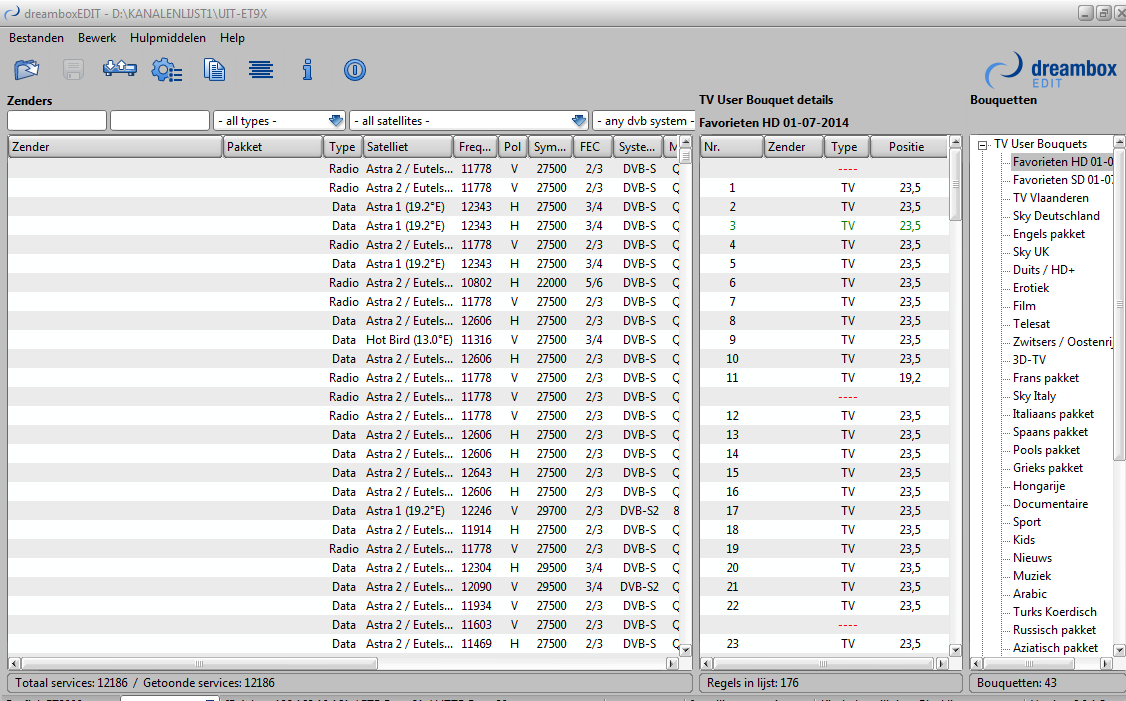The width and height of the screenshot is (1126, 701).
Task: Select Turks Koerdisch bouquet
Action: [x=1054, y=612]
